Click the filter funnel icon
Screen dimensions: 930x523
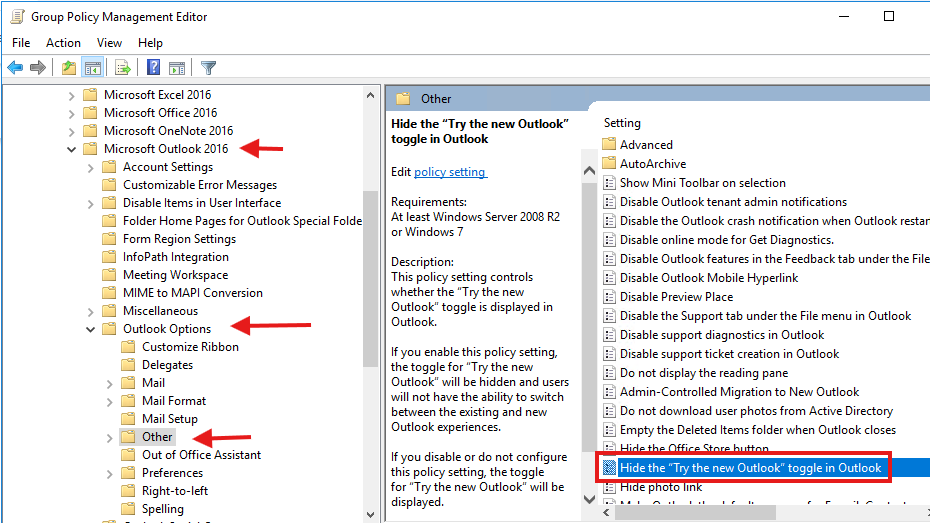(x=208, y=68)
